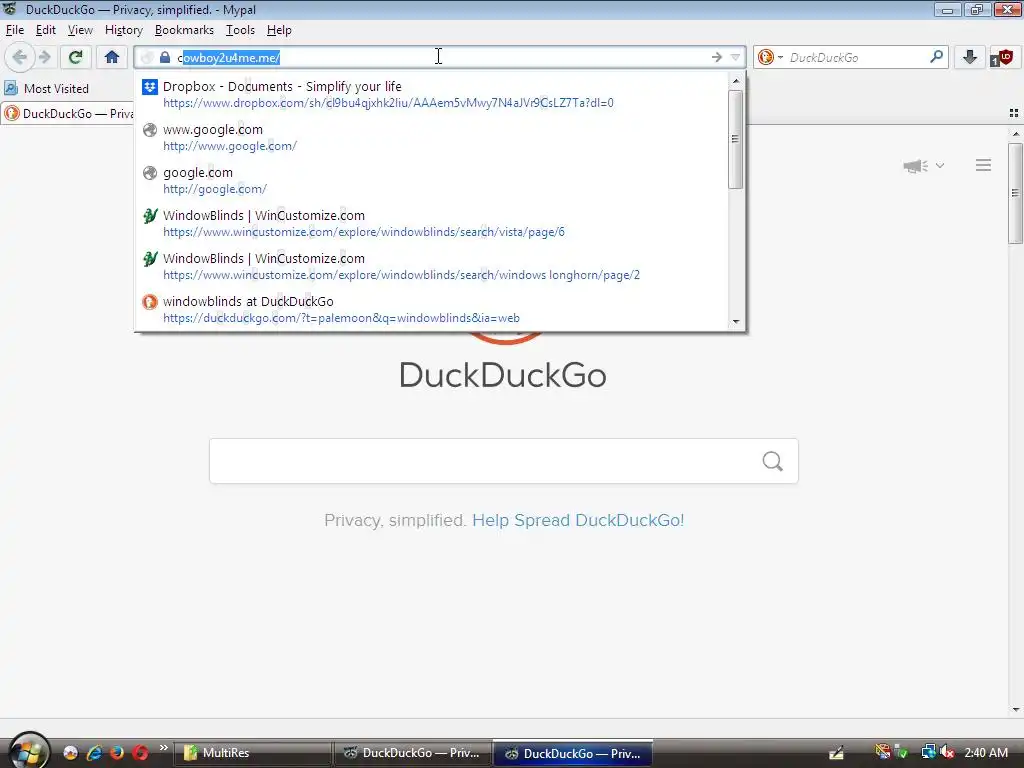Click the Back navigation arrow button
The image size is (1024, 768).
pyautogui.click(x=20, y=57)
